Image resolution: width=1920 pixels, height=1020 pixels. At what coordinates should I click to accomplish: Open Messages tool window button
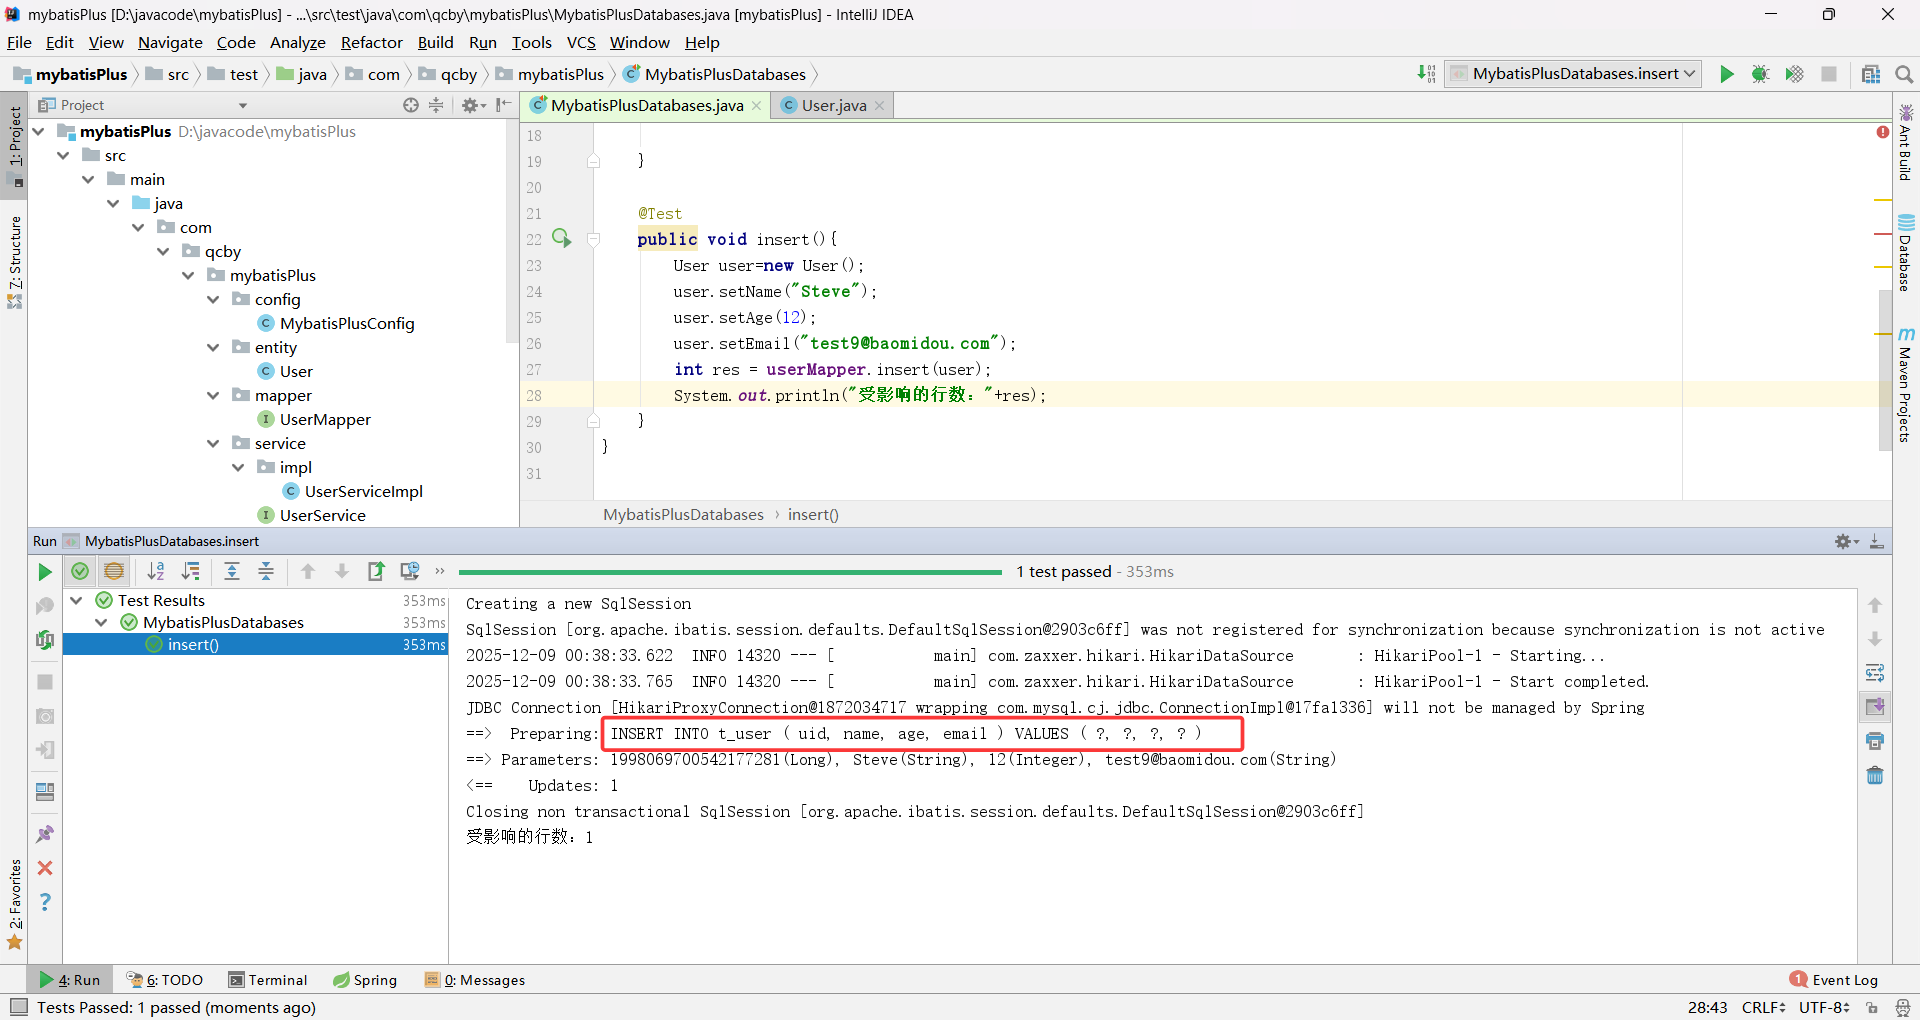[475, 980]
